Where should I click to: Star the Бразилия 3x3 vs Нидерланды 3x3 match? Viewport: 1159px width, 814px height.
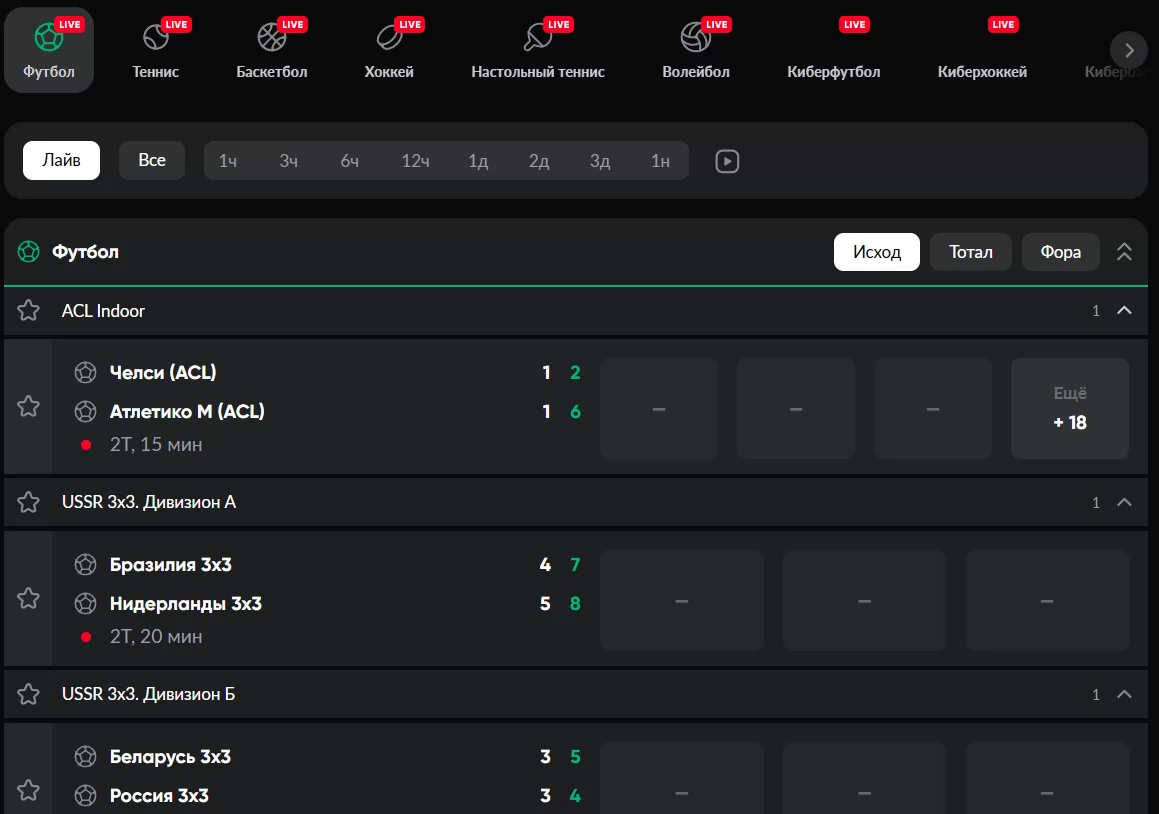28,598
